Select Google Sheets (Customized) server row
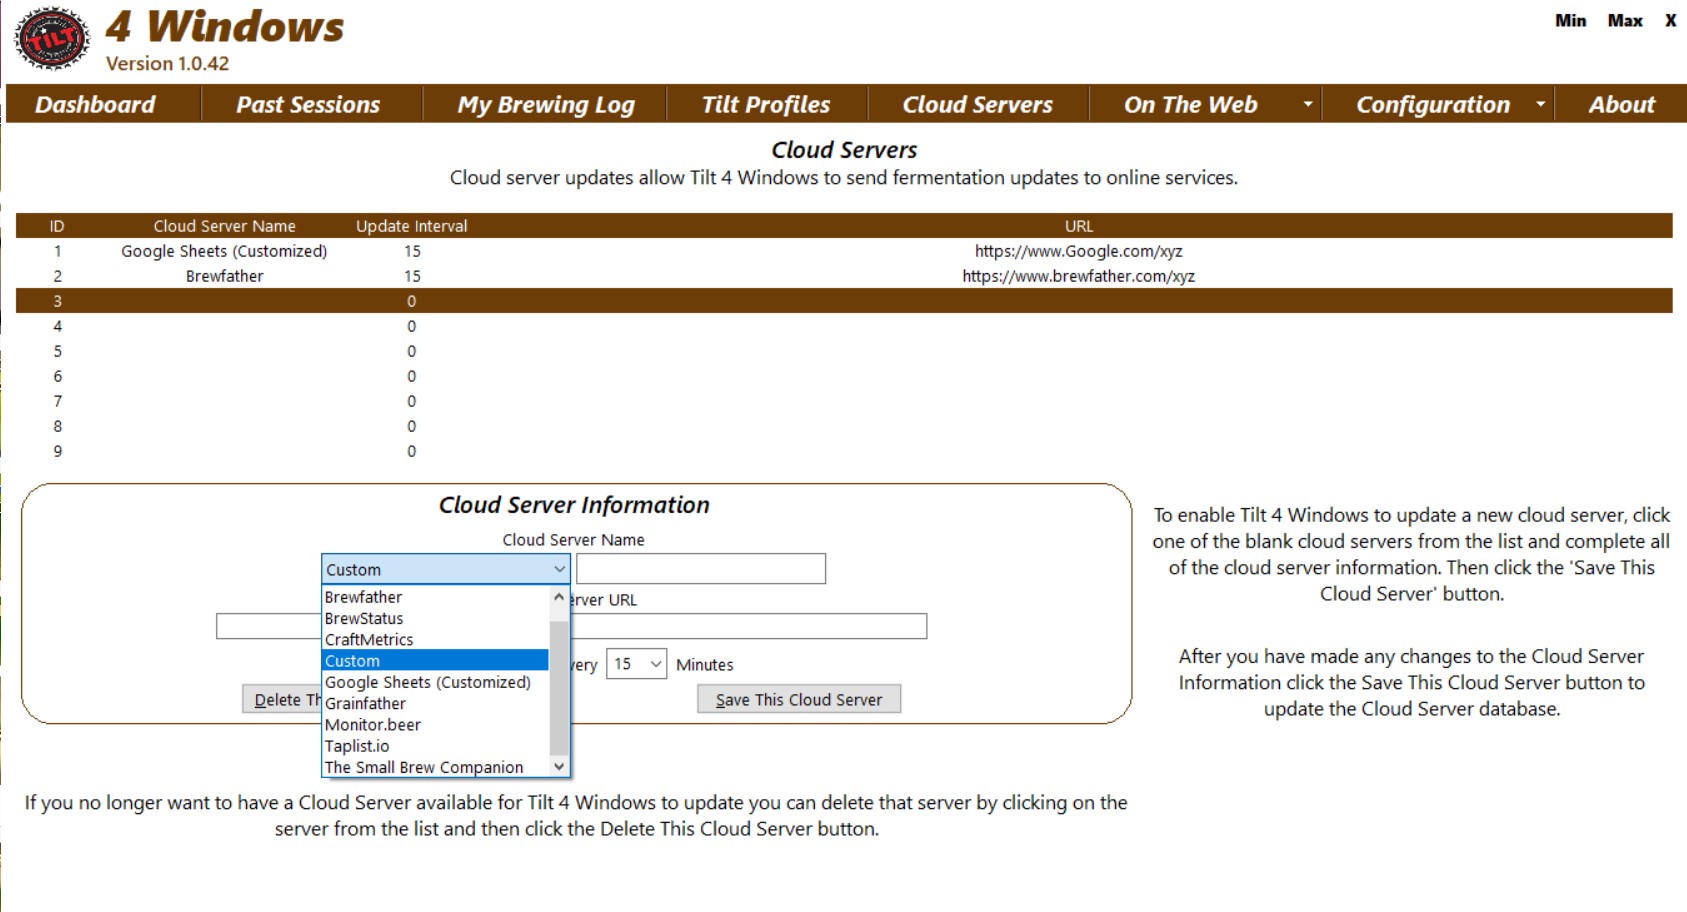1687x912 pixels. 844,251
